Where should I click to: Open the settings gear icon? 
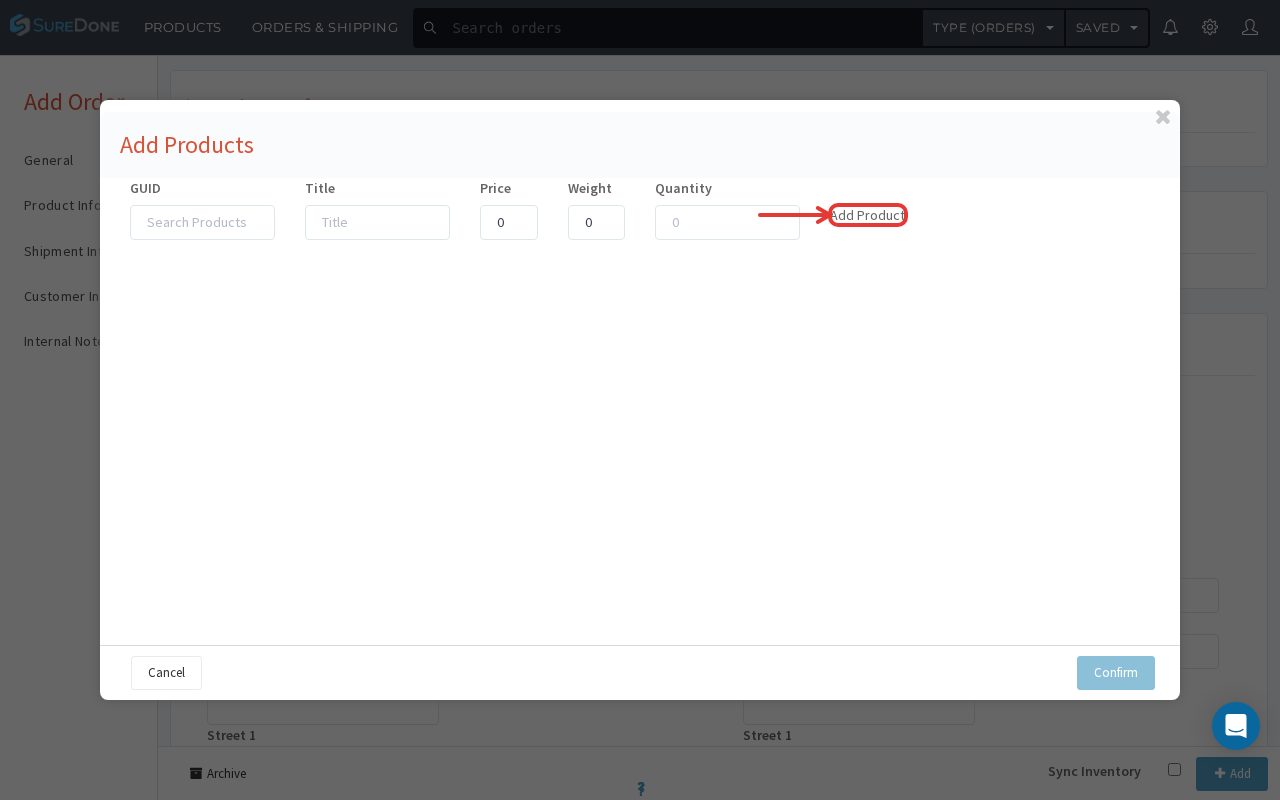1210,27
